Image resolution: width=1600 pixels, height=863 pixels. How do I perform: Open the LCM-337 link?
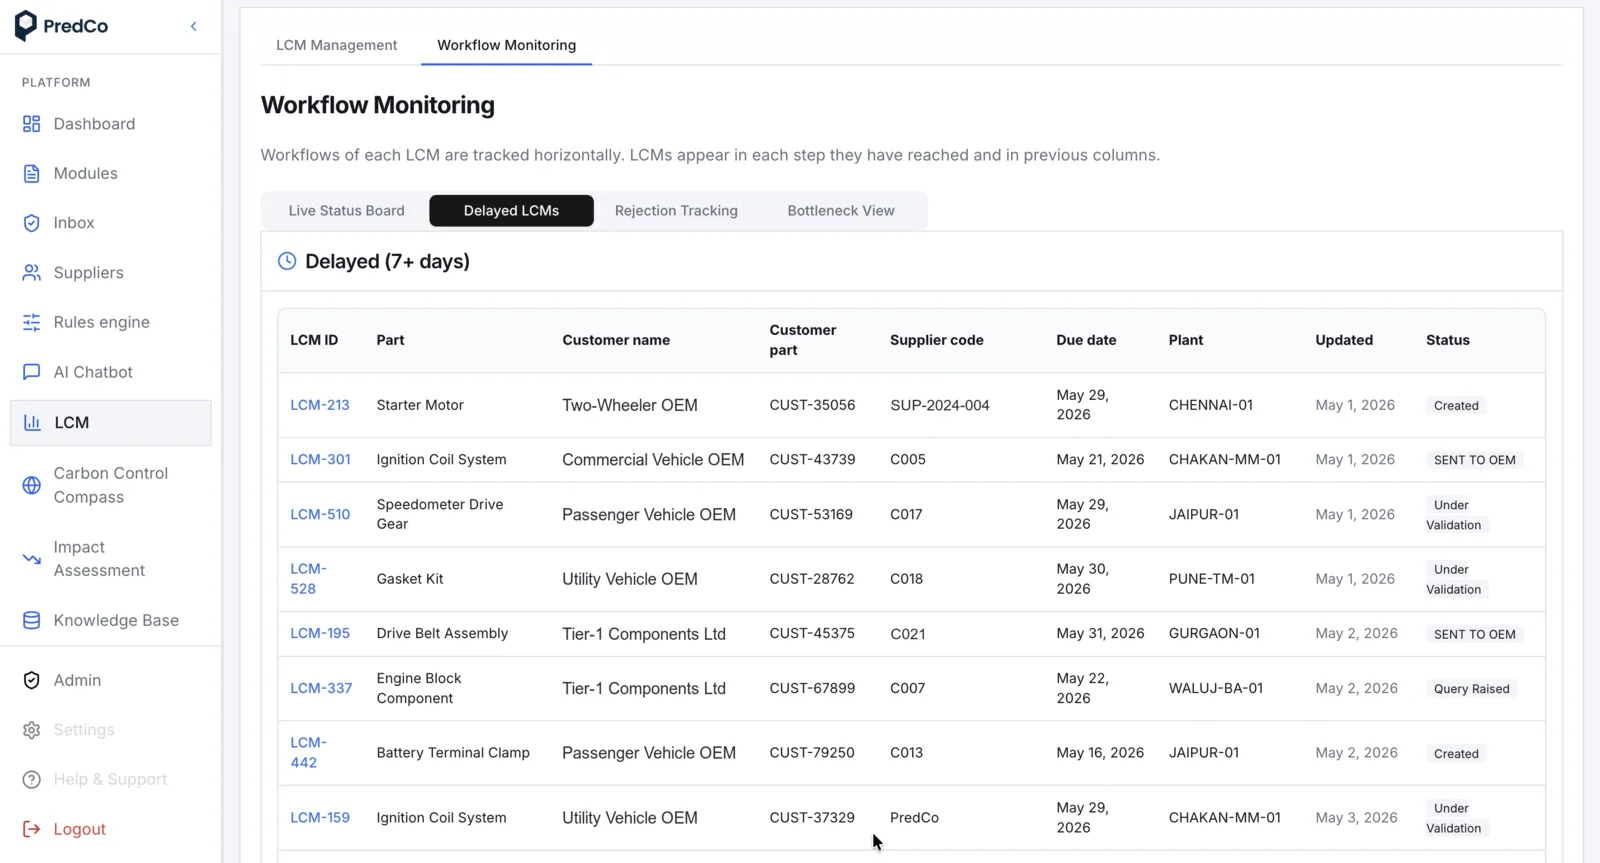[x=321, y=688]
